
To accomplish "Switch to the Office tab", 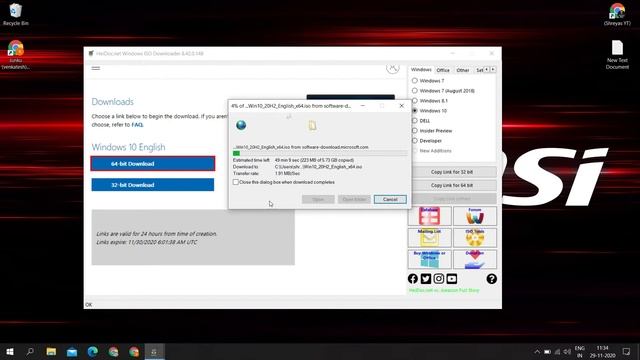I will pyautogui.click(x=443, y=70).
